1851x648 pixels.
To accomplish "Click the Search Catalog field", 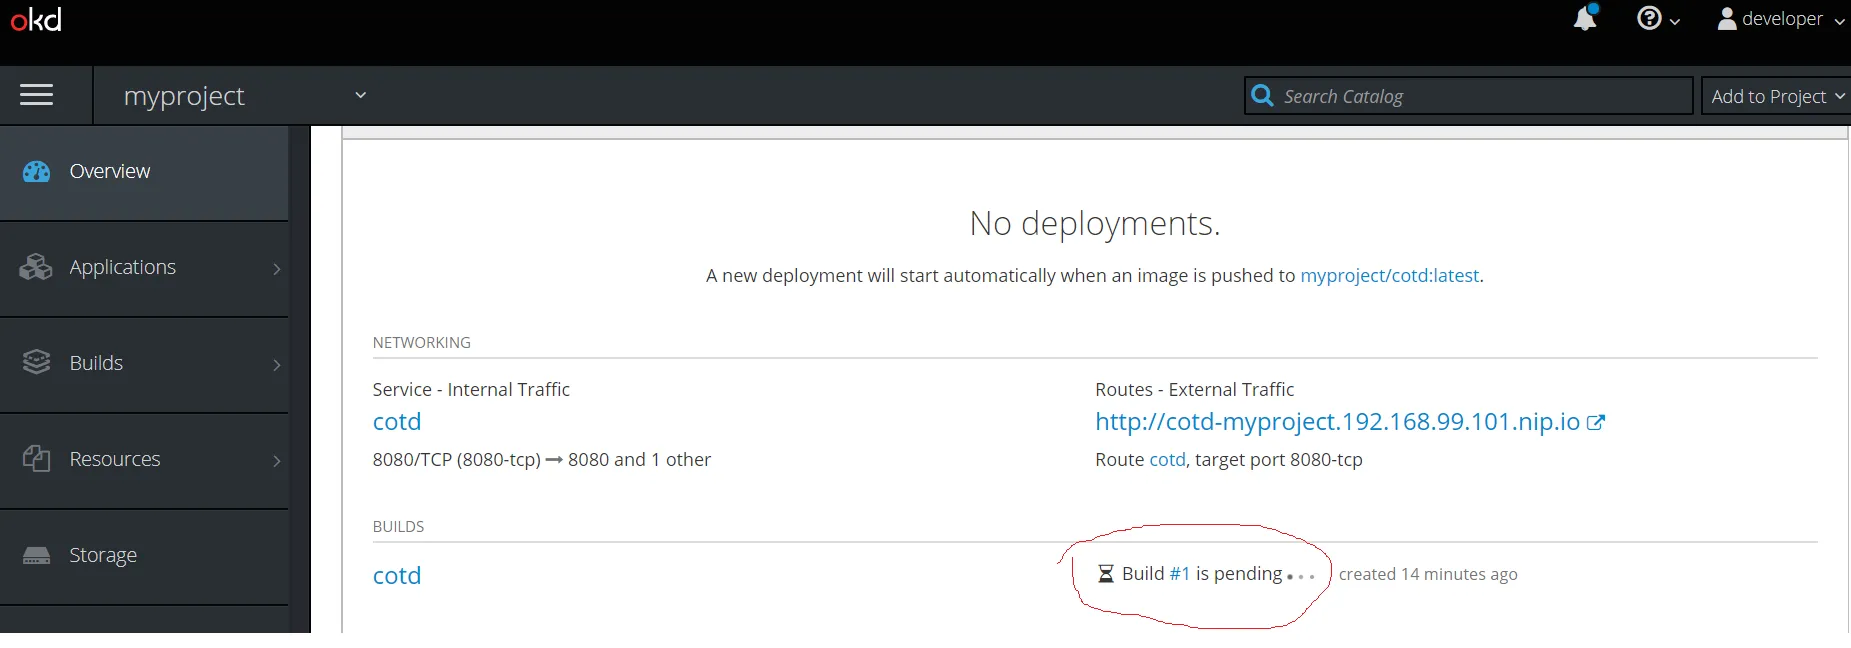I will [x=1468, y=96].
